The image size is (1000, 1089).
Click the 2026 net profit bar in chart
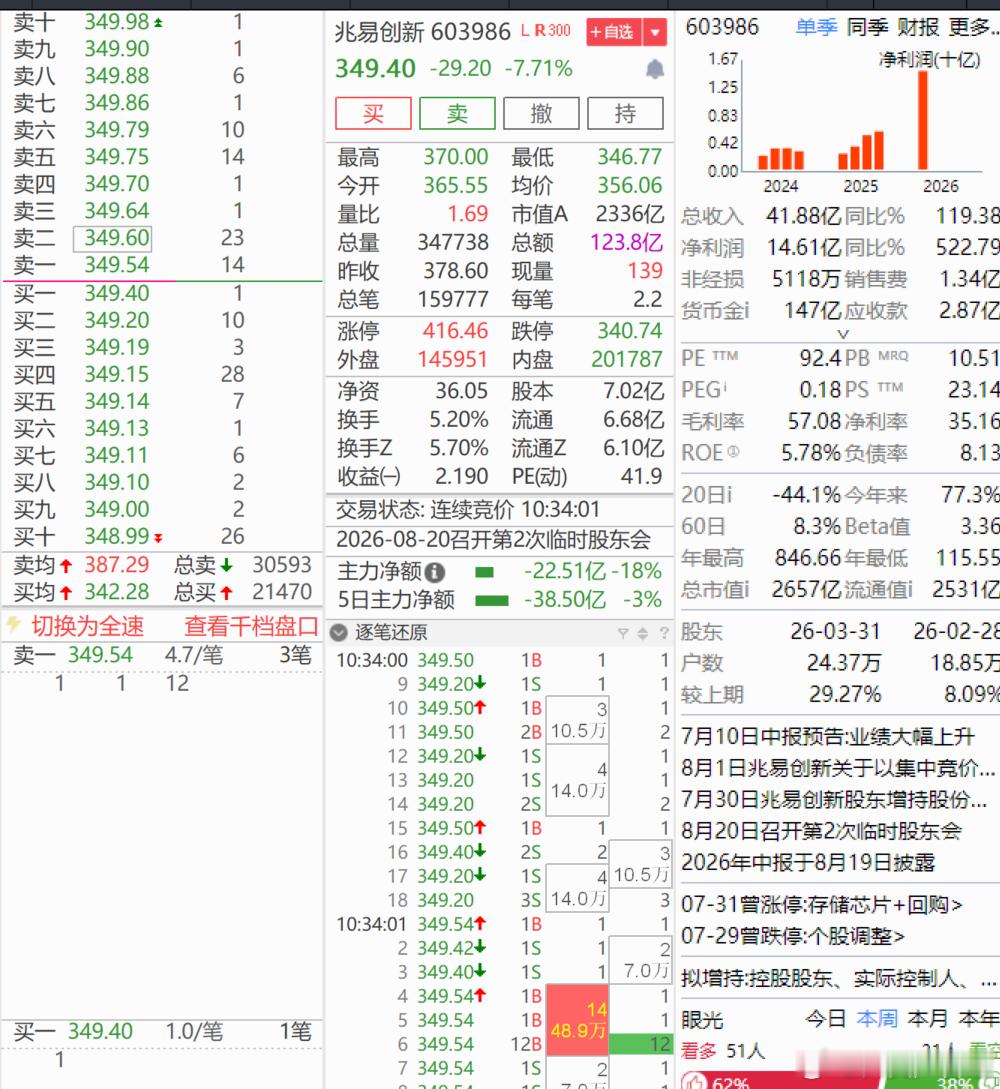tap(923, 120)
